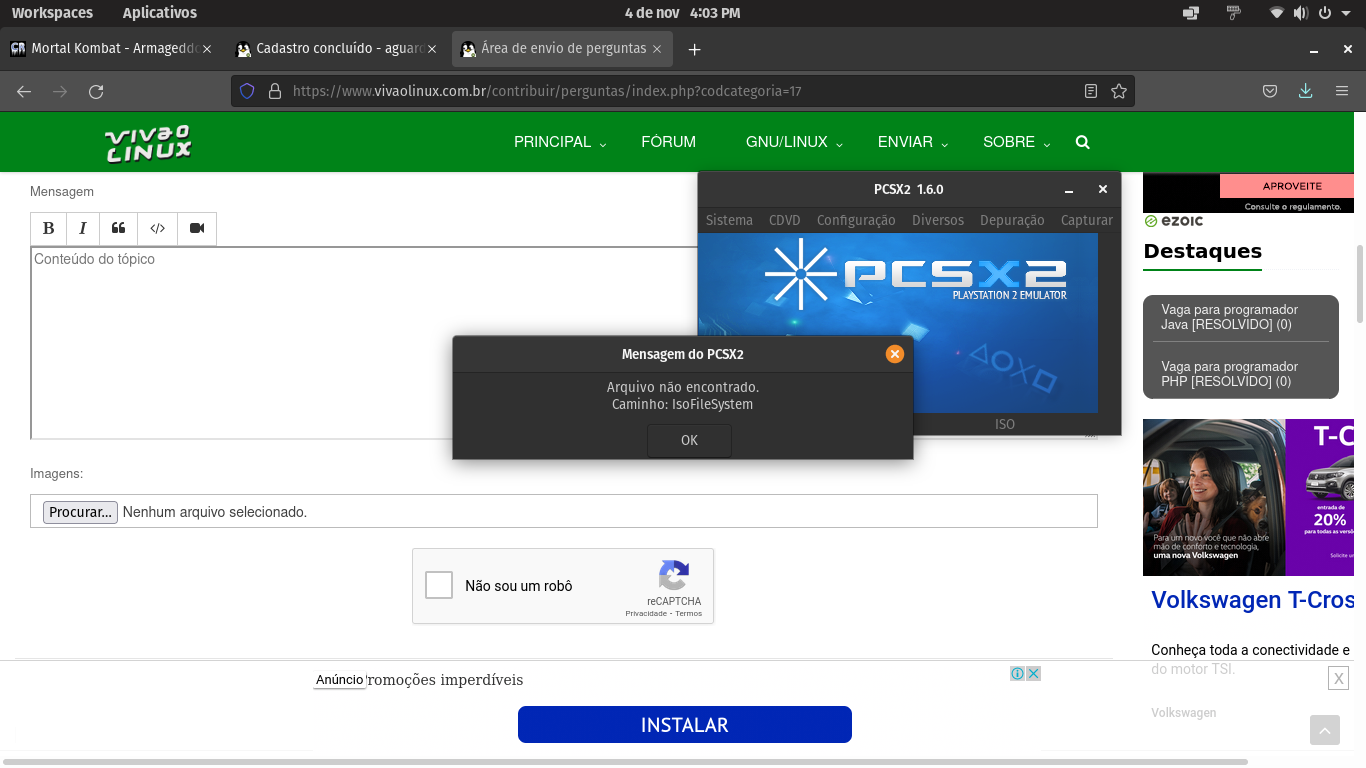Check the 'Não sou um robô' checkbox
1366x768 pixels.
coord(439,585)
